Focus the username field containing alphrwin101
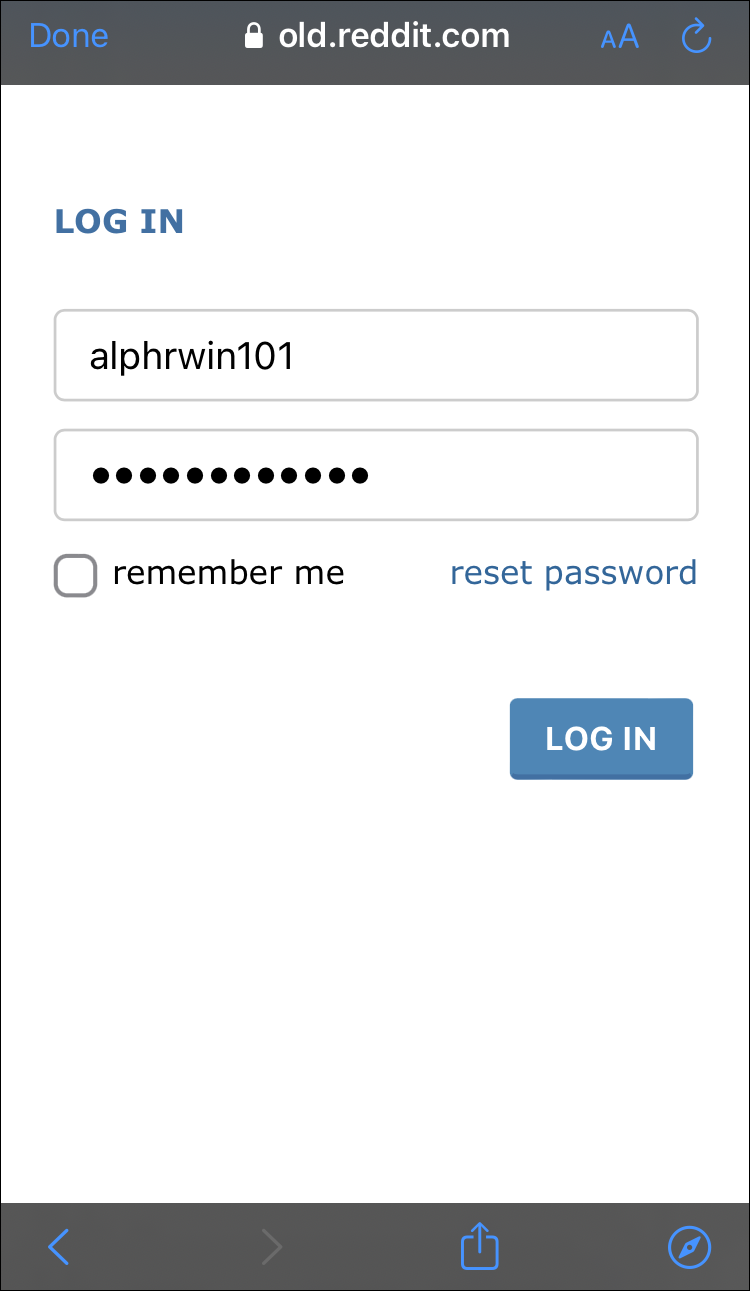The width and height of the screenshot is (750, 1291). coord(376,355)
